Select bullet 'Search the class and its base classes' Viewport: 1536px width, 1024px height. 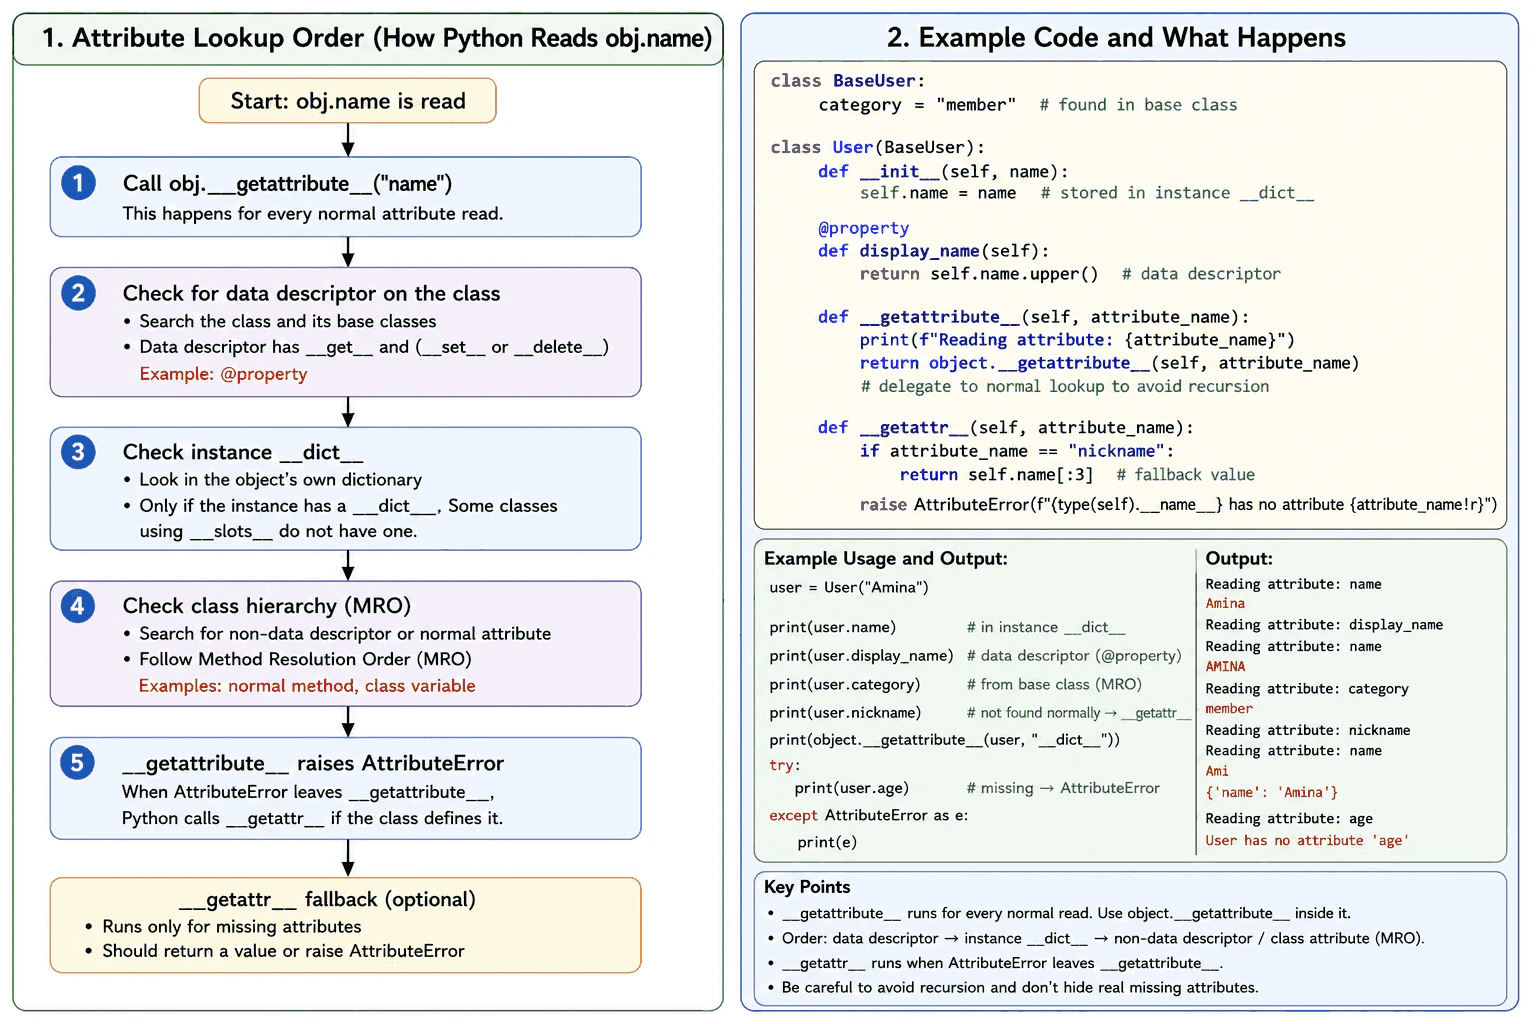tap(288, 321)
